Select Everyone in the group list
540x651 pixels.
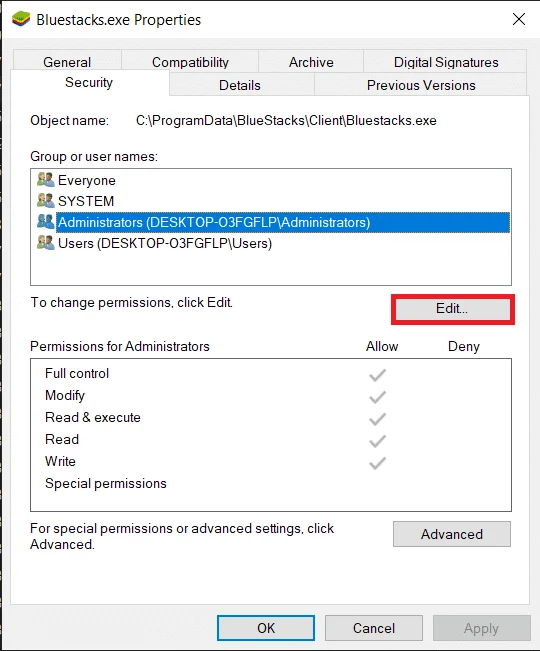(87, 180)
